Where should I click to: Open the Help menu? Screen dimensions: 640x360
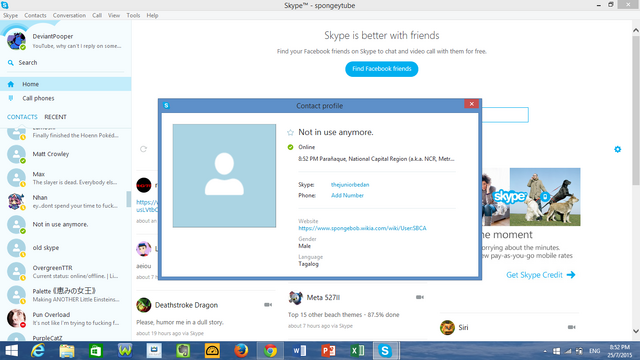[152, 16]
